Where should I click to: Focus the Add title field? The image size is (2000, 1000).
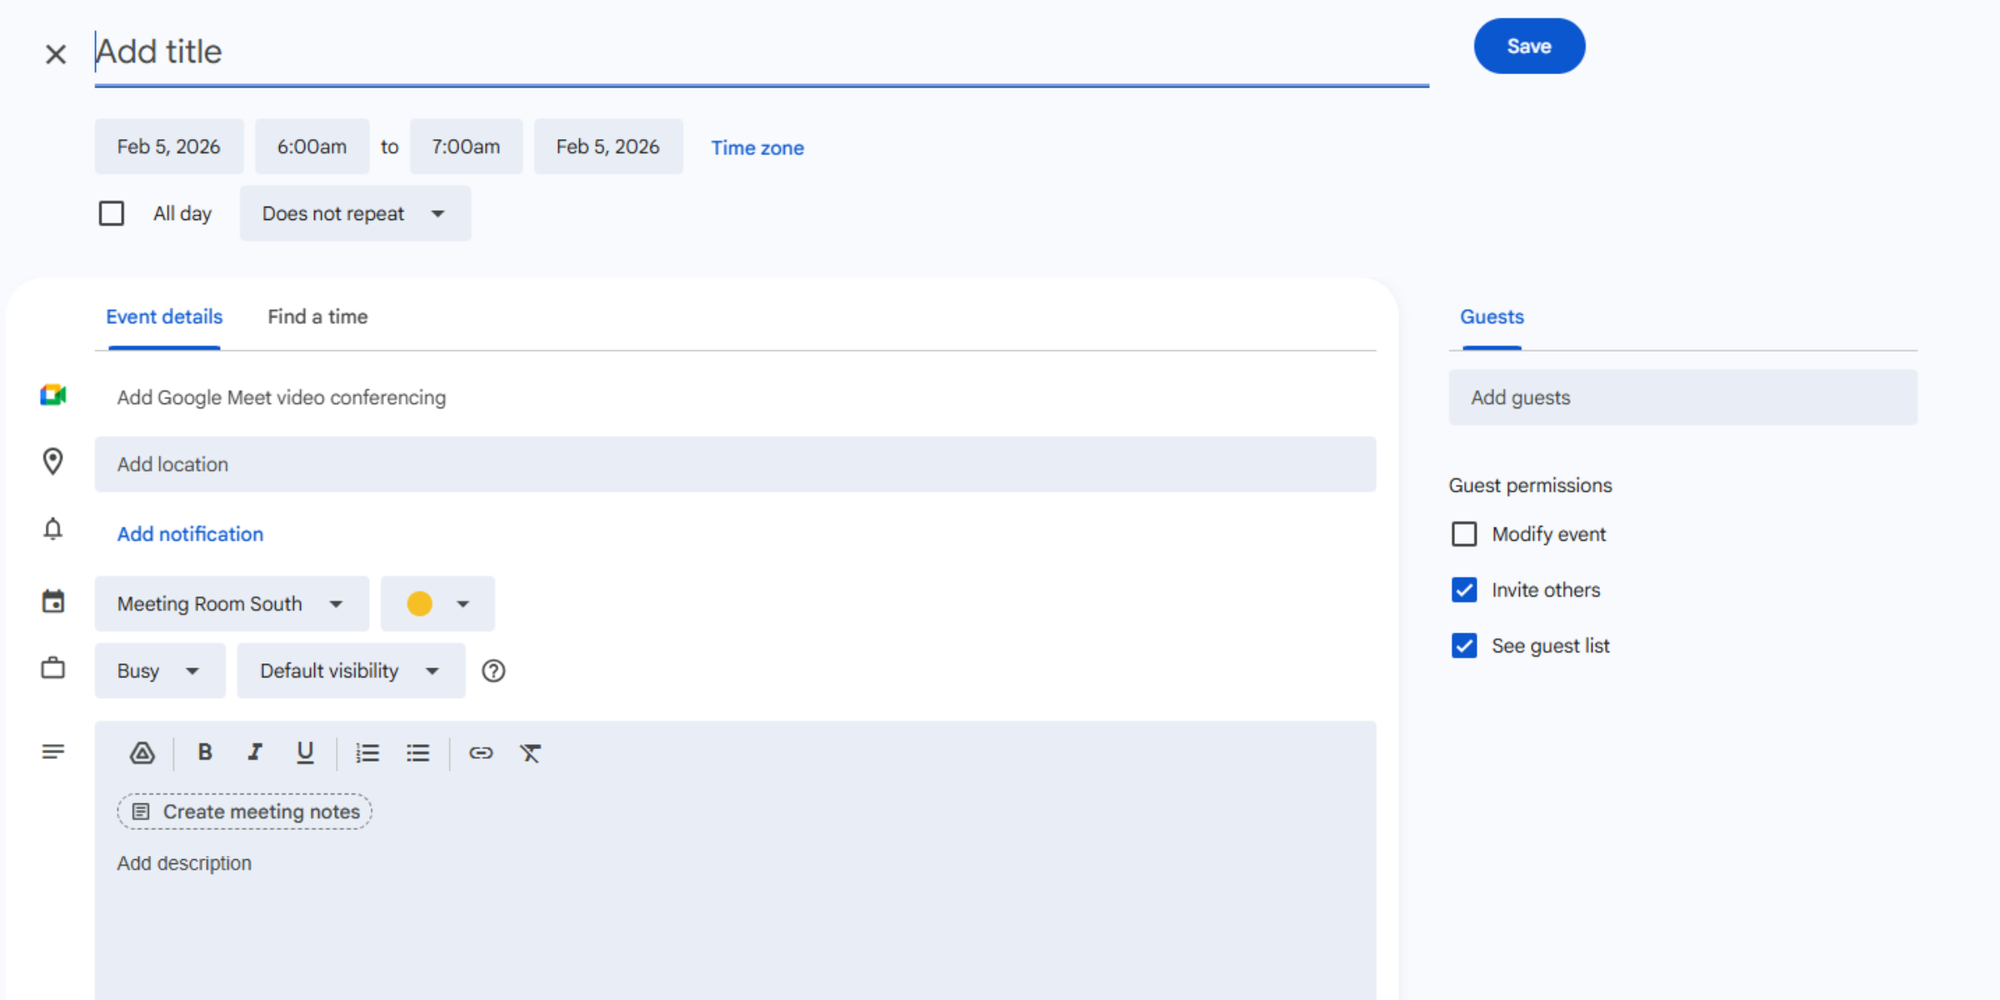(x=762, y=52)
